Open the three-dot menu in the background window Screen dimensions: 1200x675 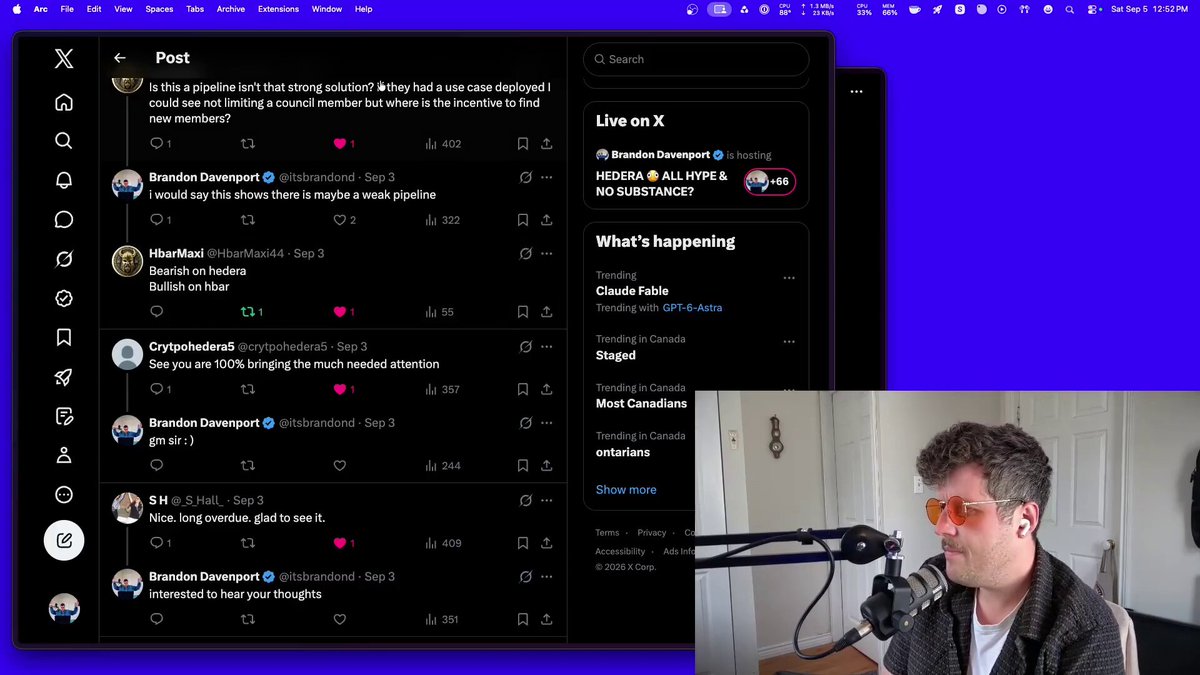(856, 91)
